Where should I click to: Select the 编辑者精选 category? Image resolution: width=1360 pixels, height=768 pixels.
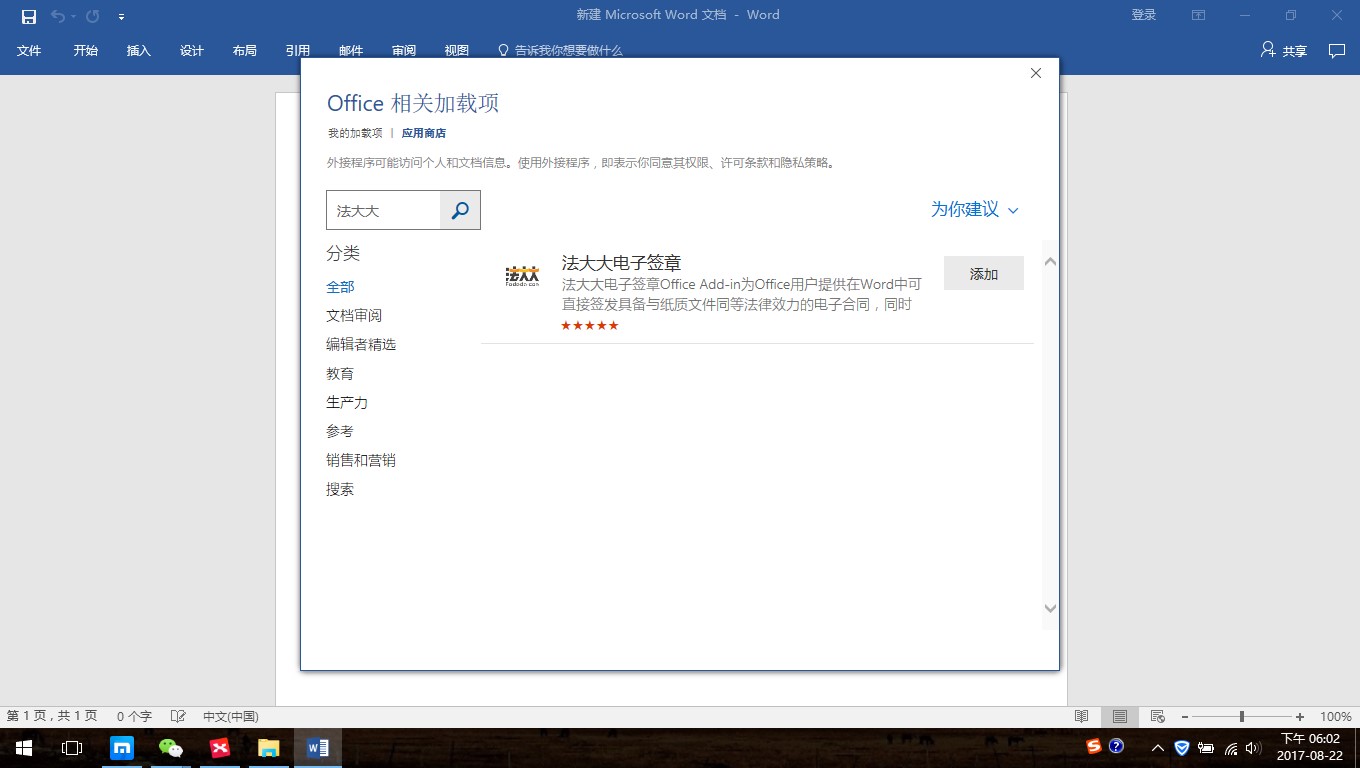click(361, 344)
